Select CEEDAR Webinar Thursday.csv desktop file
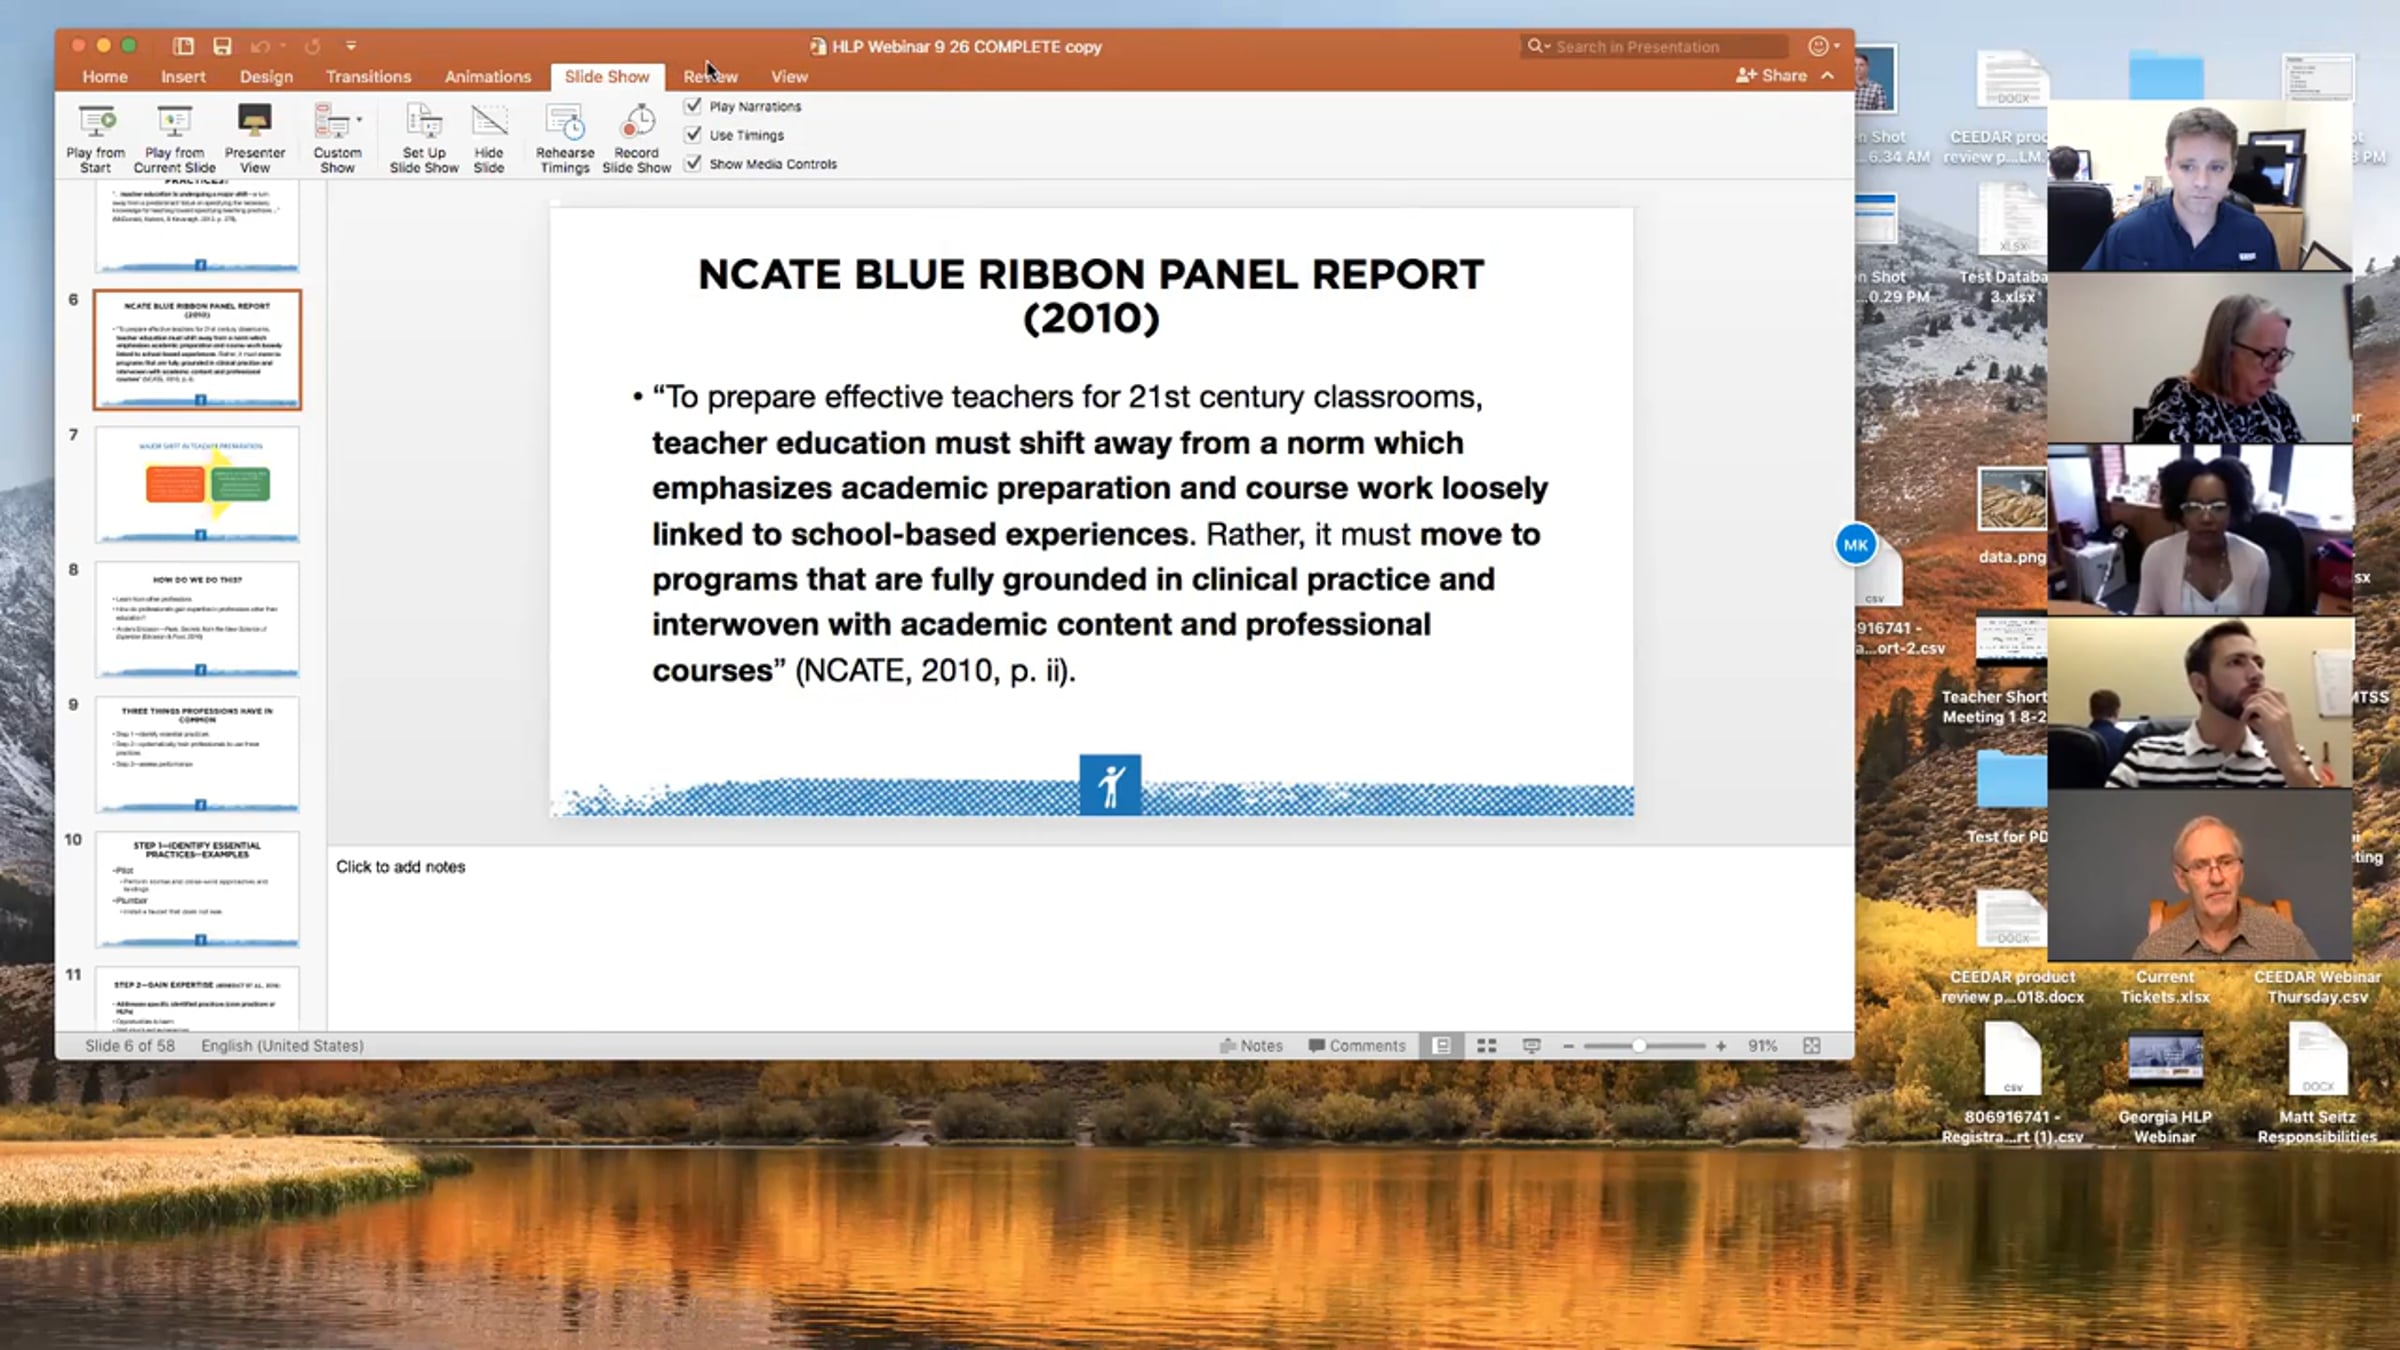 [x=2317, y=986]
